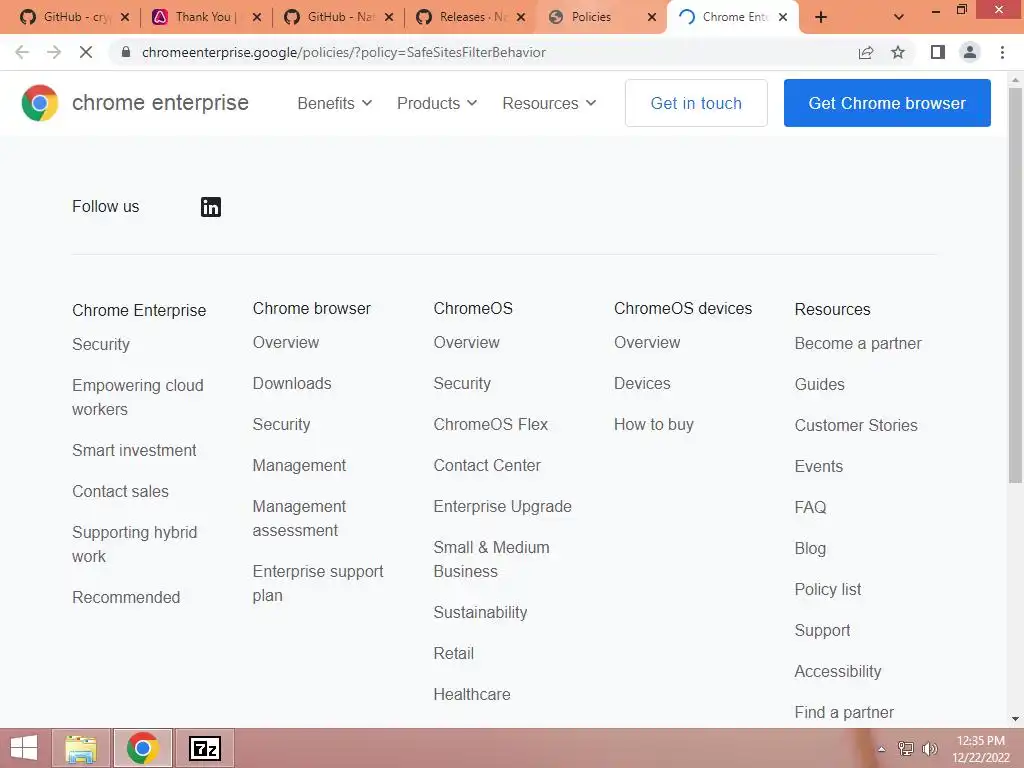Screen dimensions: 1024x768
Task: Open Customer Stories link
Action: click(856, 425)
